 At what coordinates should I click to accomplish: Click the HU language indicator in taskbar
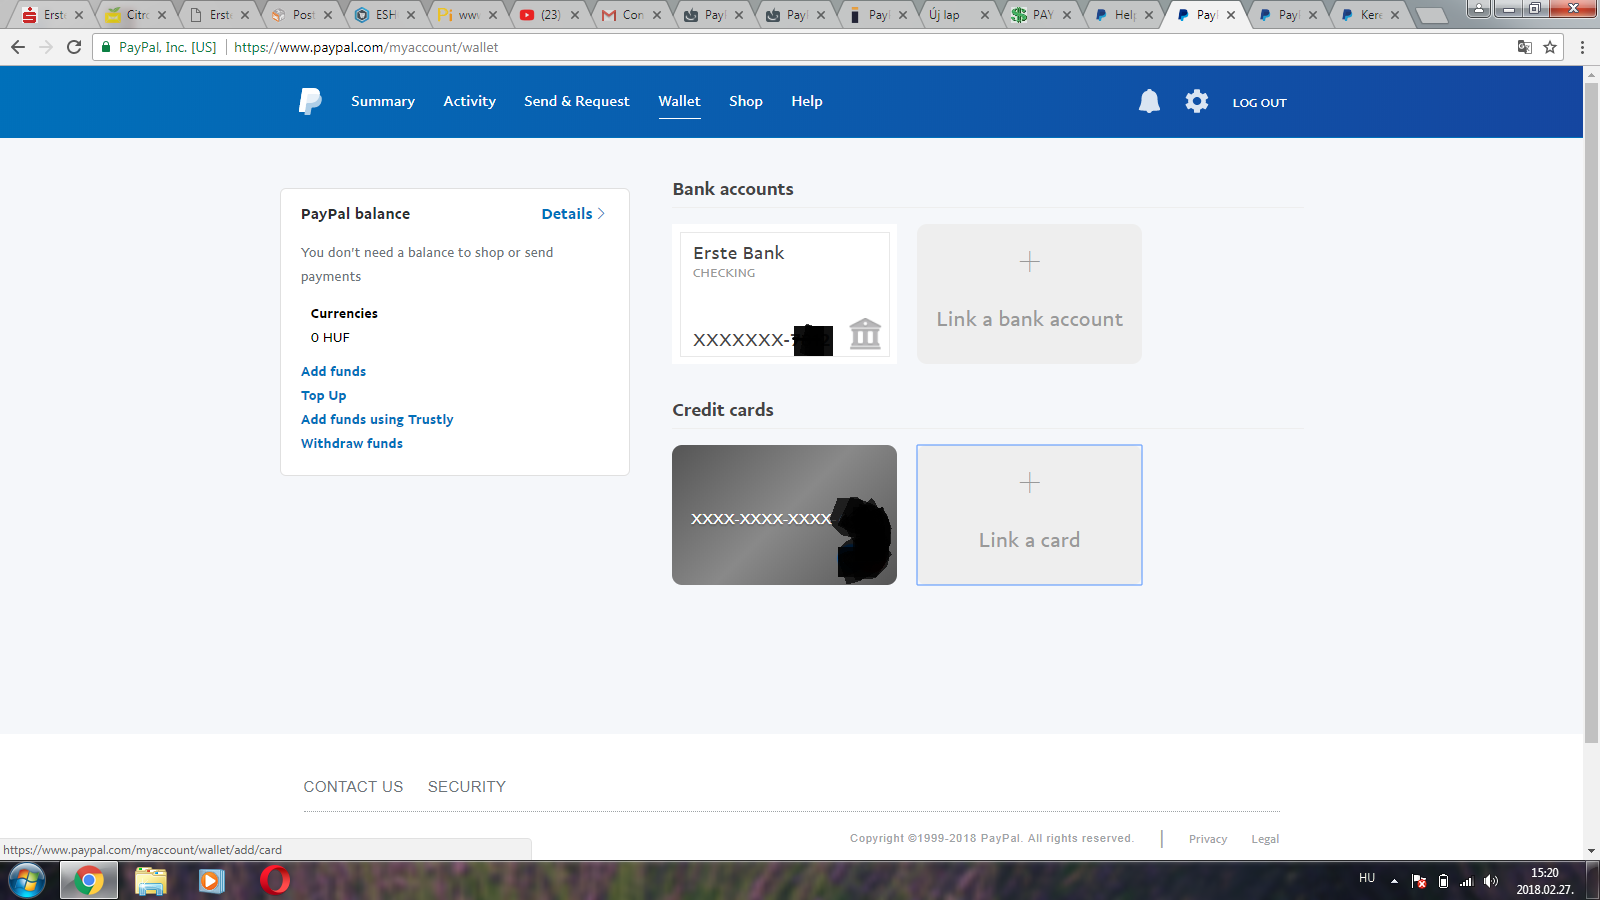[1367, 878]
